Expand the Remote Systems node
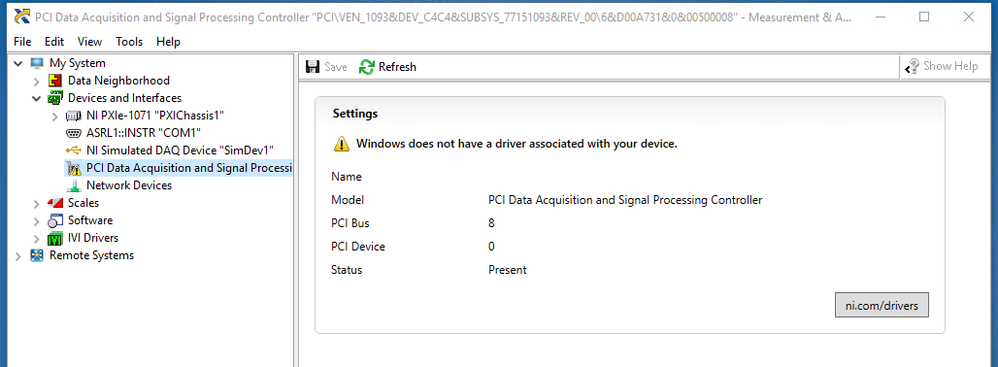 click(18, 256)
